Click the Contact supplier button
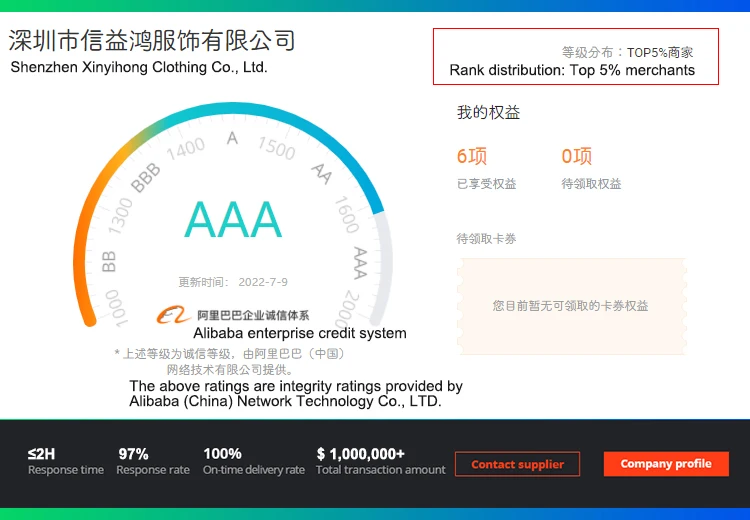The height and width of the screenshot is (520, 750). (517, 464)
